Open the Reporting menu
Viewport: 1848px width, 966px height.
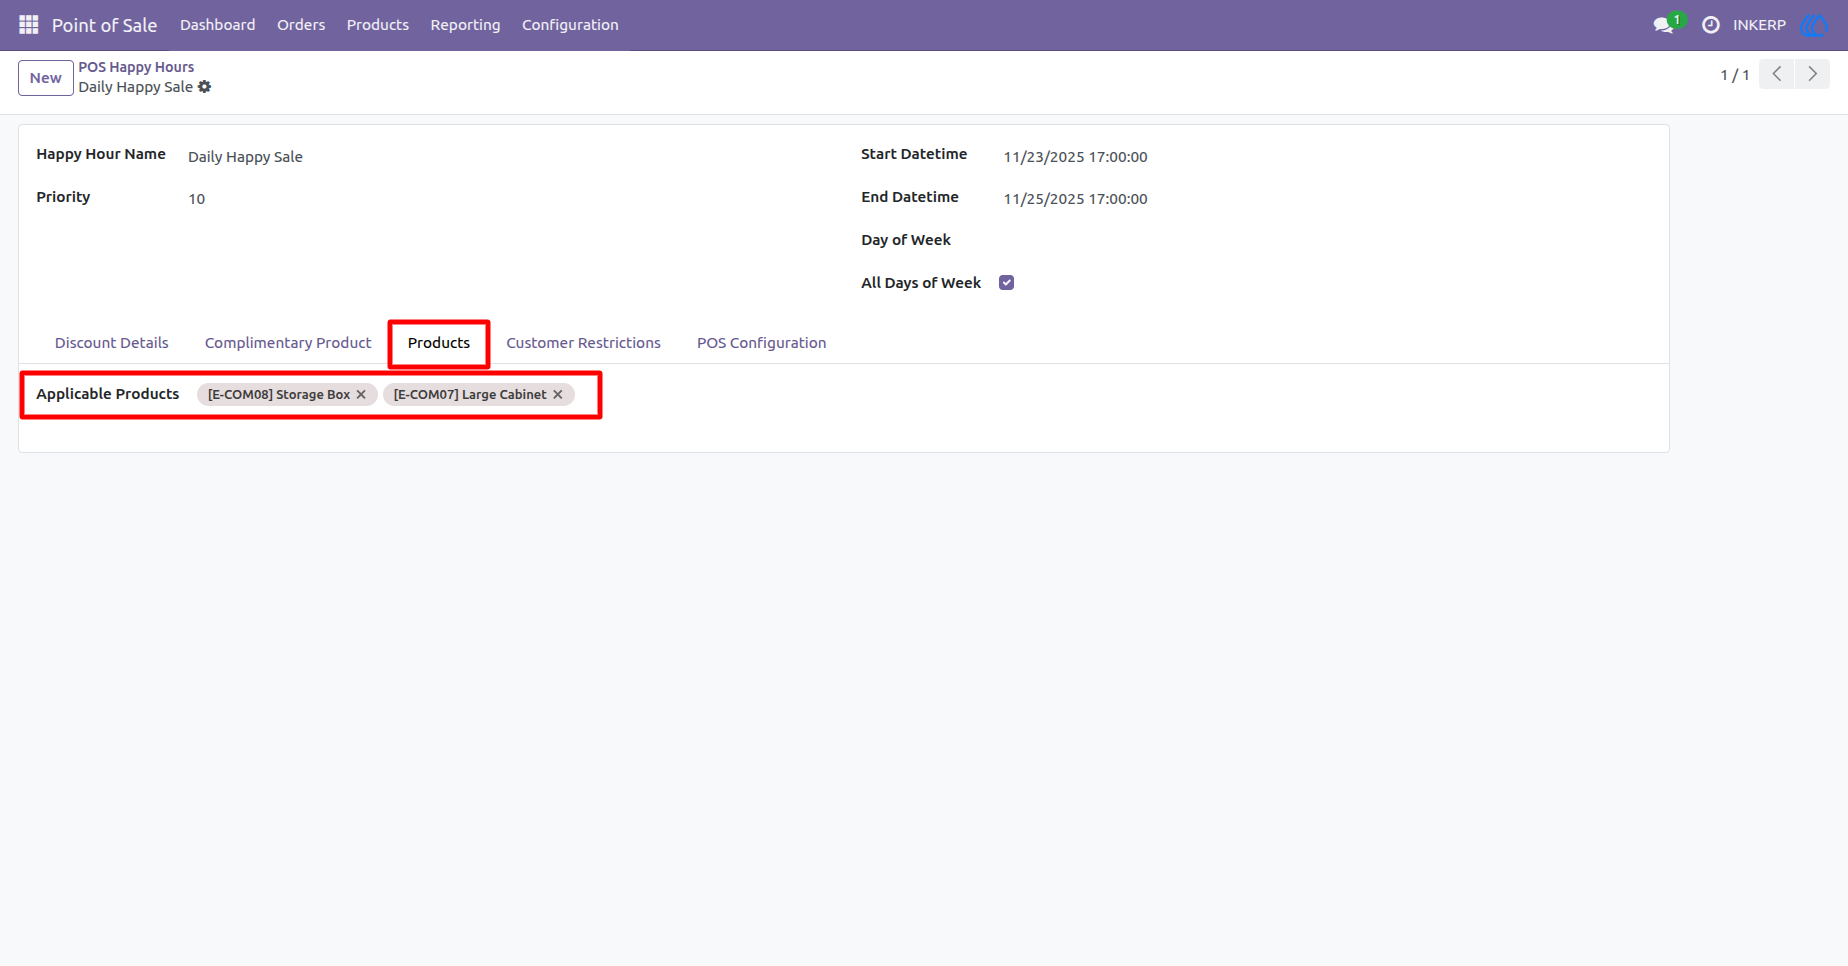(465, 25)
